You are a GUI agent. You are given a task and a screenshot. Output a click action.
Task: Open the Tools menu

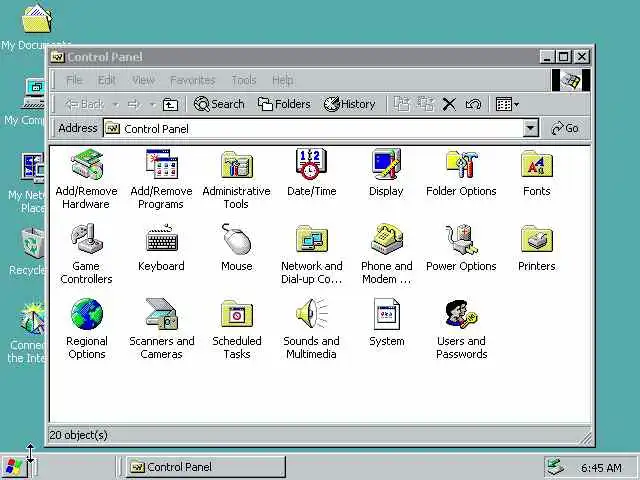pos(244,80)
